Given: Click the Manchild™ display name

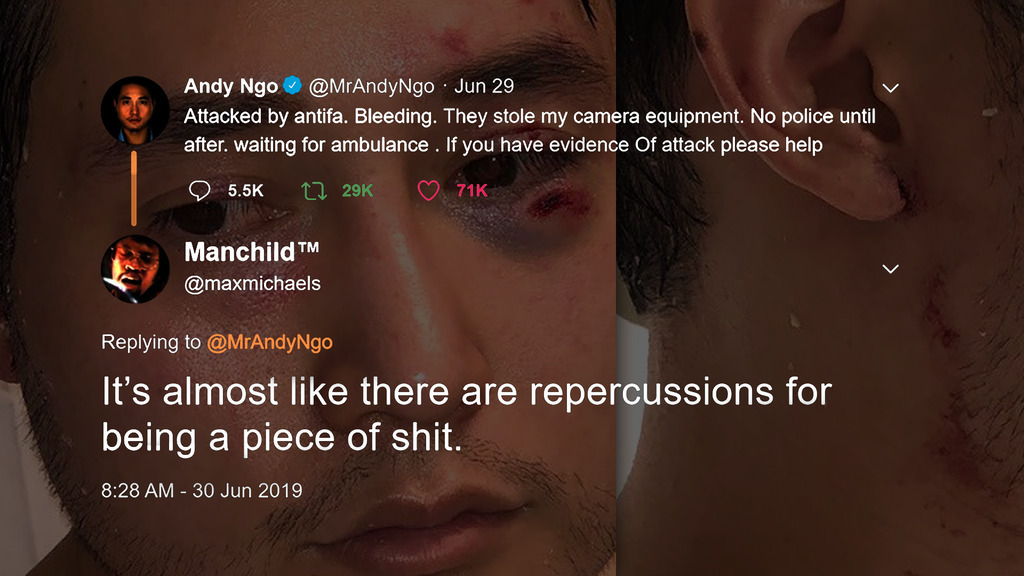Looking at the screenshot, I should point(252,252).
